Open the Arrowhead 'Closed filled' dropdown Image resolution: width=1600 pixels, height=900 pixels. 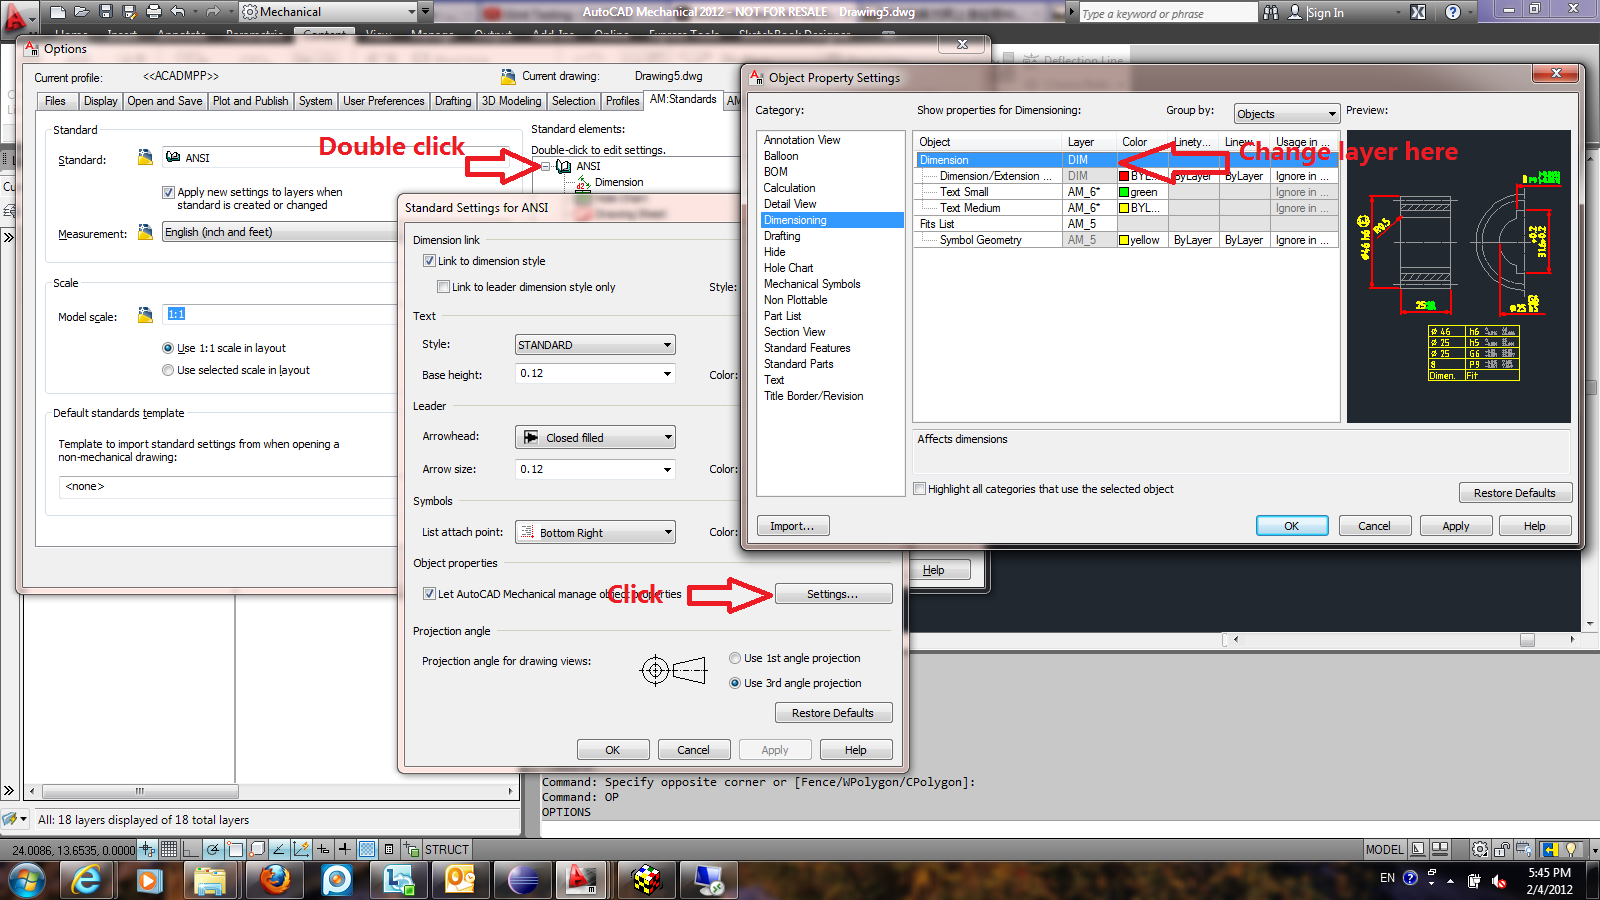click(595, 438)
